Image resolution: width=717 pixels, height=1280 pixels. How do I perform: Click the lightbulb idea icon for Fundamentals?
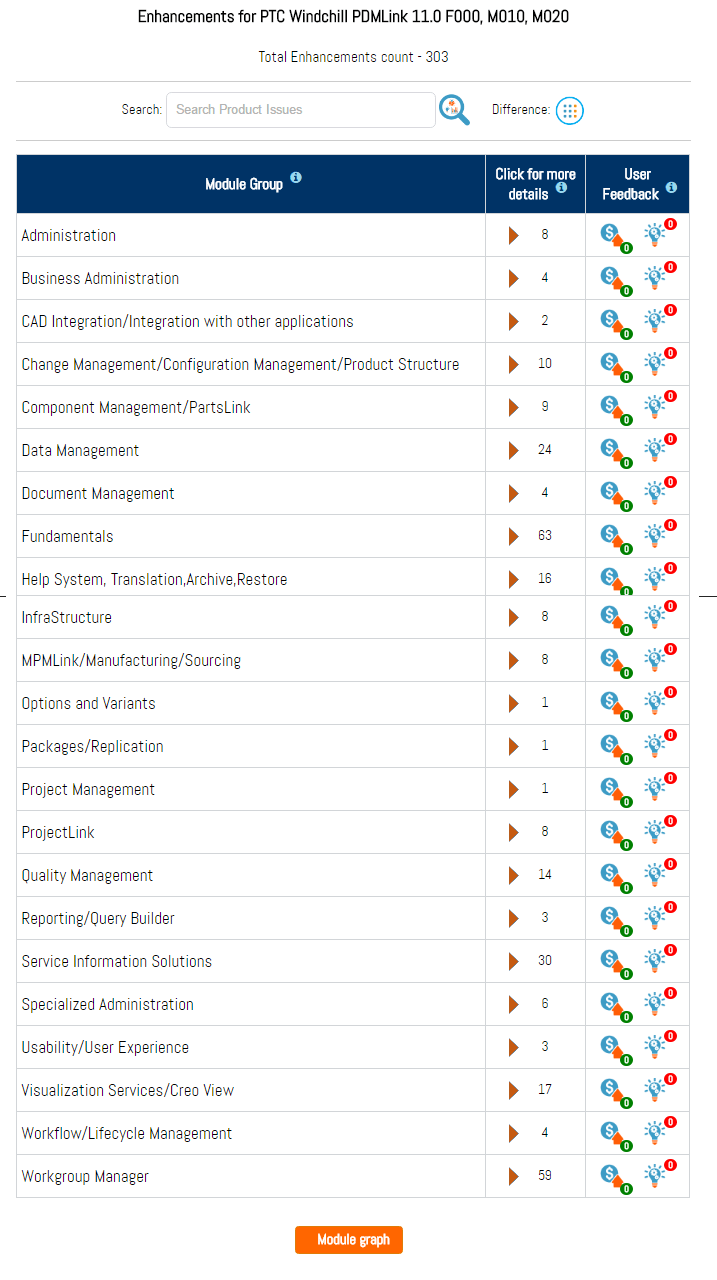pos(655,536)
